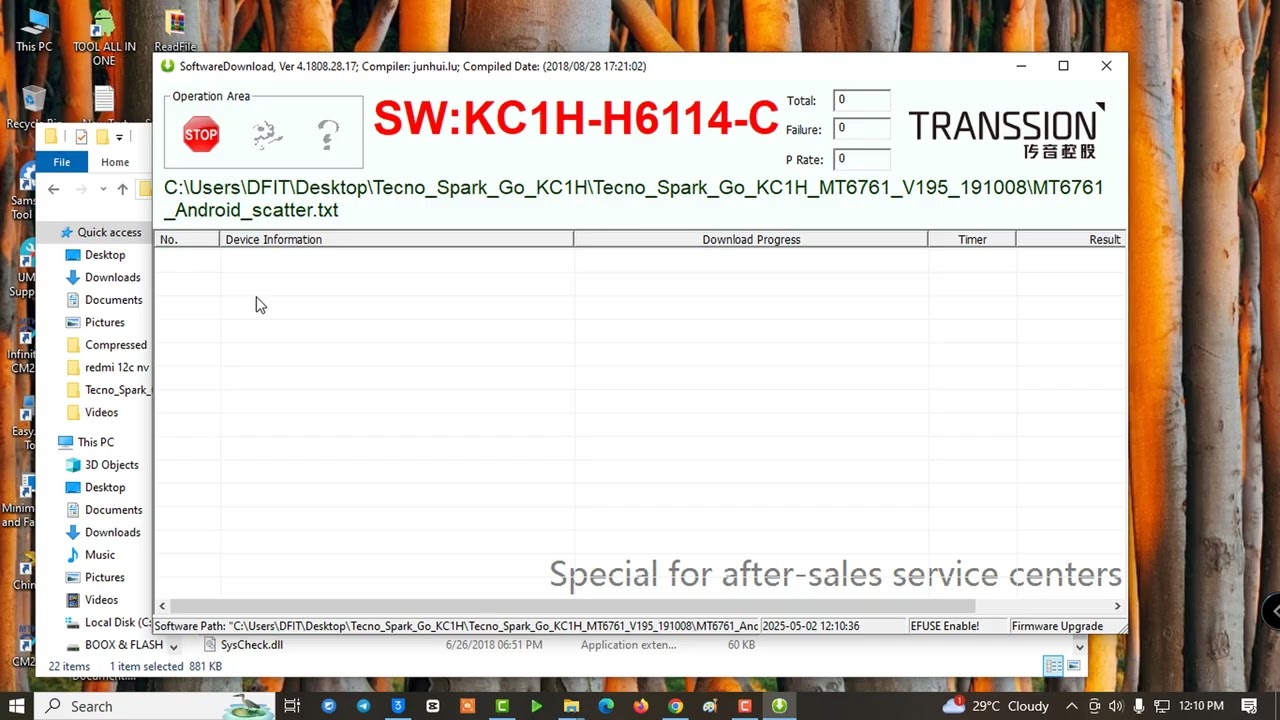
Task: Launch Google Chrome from the taskbar
Action: (x=676, y=706)
